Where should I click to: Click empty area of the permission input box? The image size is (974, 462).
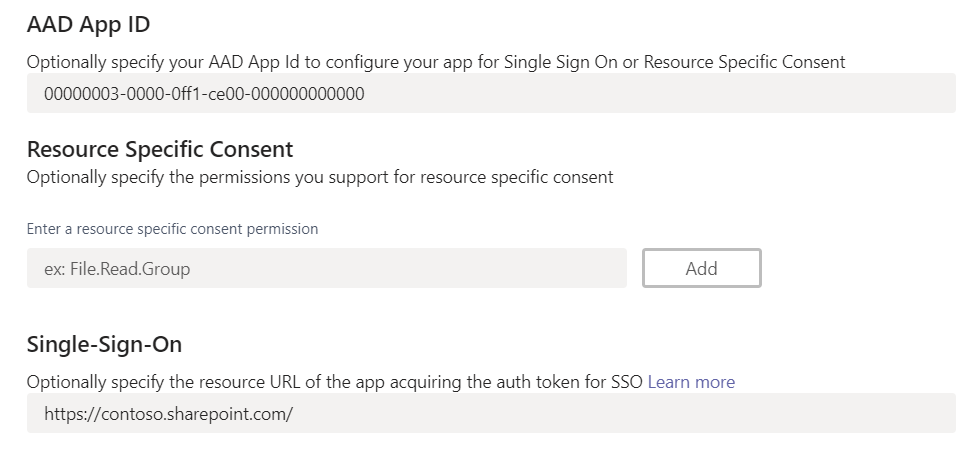point(450,268)
